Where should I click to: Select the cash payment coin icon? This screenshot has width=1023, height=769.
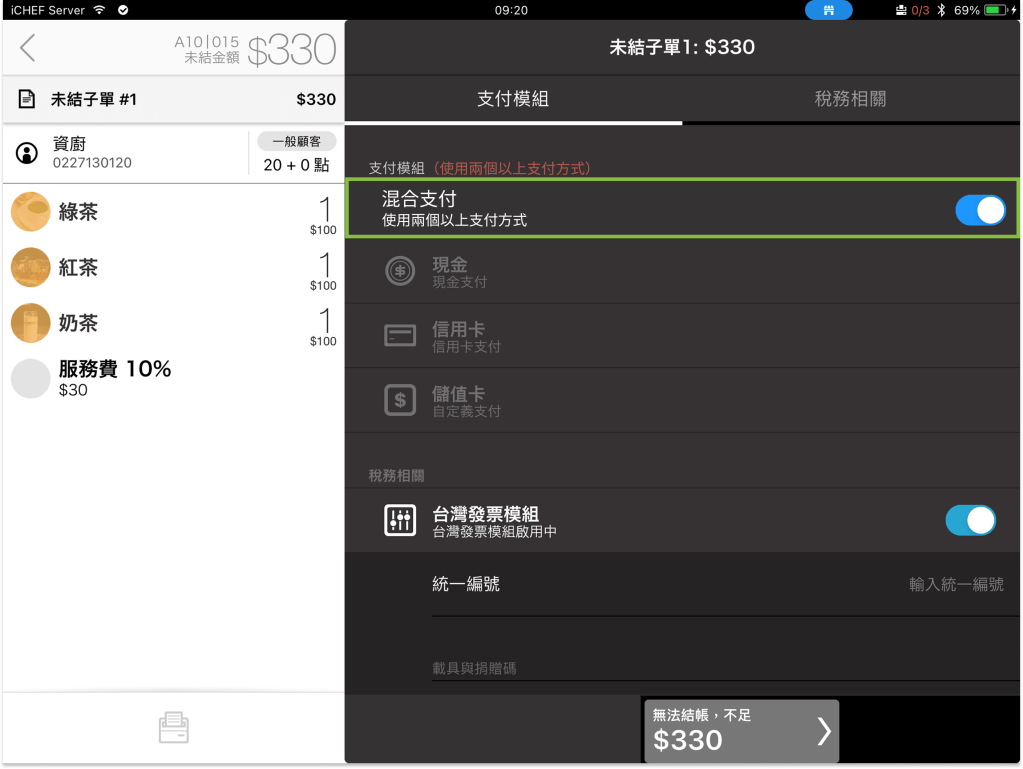[400, 271]
